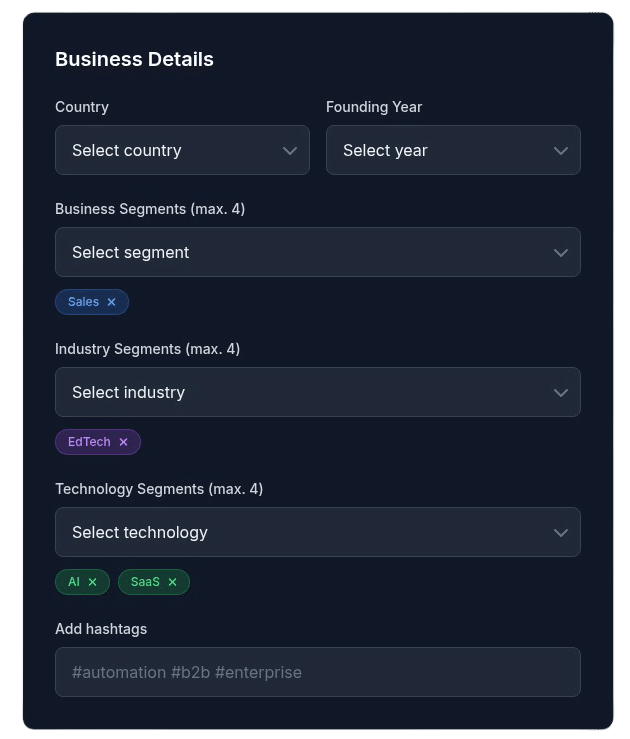
Task: Click the chevron in the technology dropdown
Action: point(561,533)
